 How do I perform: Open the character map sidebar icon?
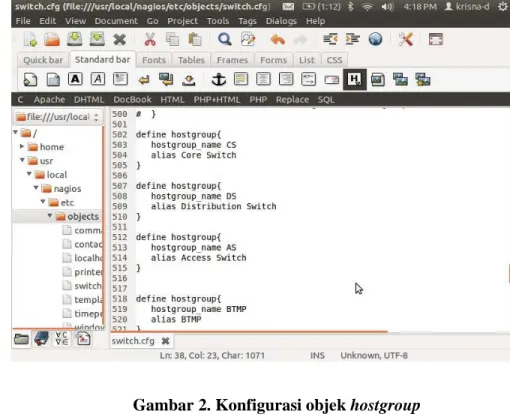pos(62,339)
